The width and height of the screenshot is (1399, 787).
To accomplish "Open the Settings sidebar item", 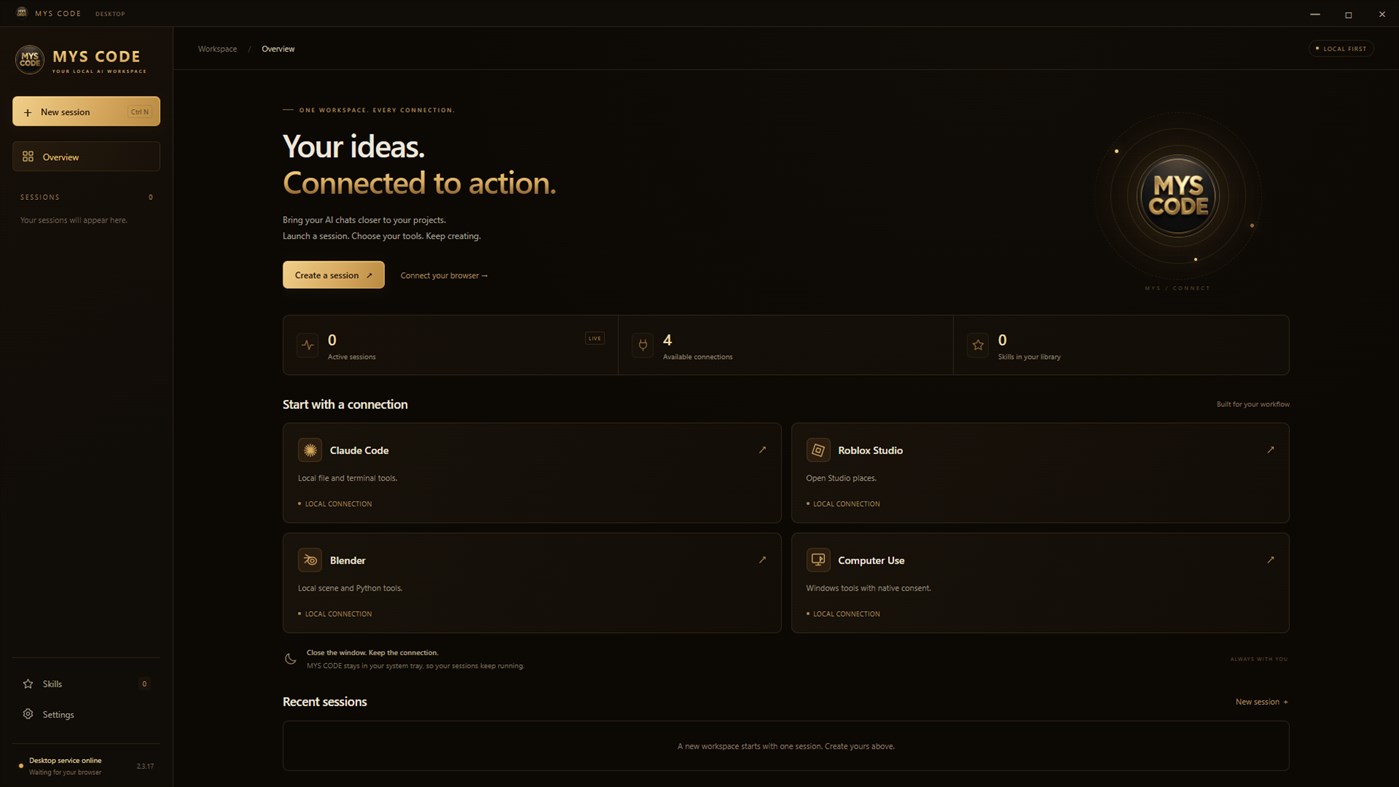I will click(x=86, y=714).
